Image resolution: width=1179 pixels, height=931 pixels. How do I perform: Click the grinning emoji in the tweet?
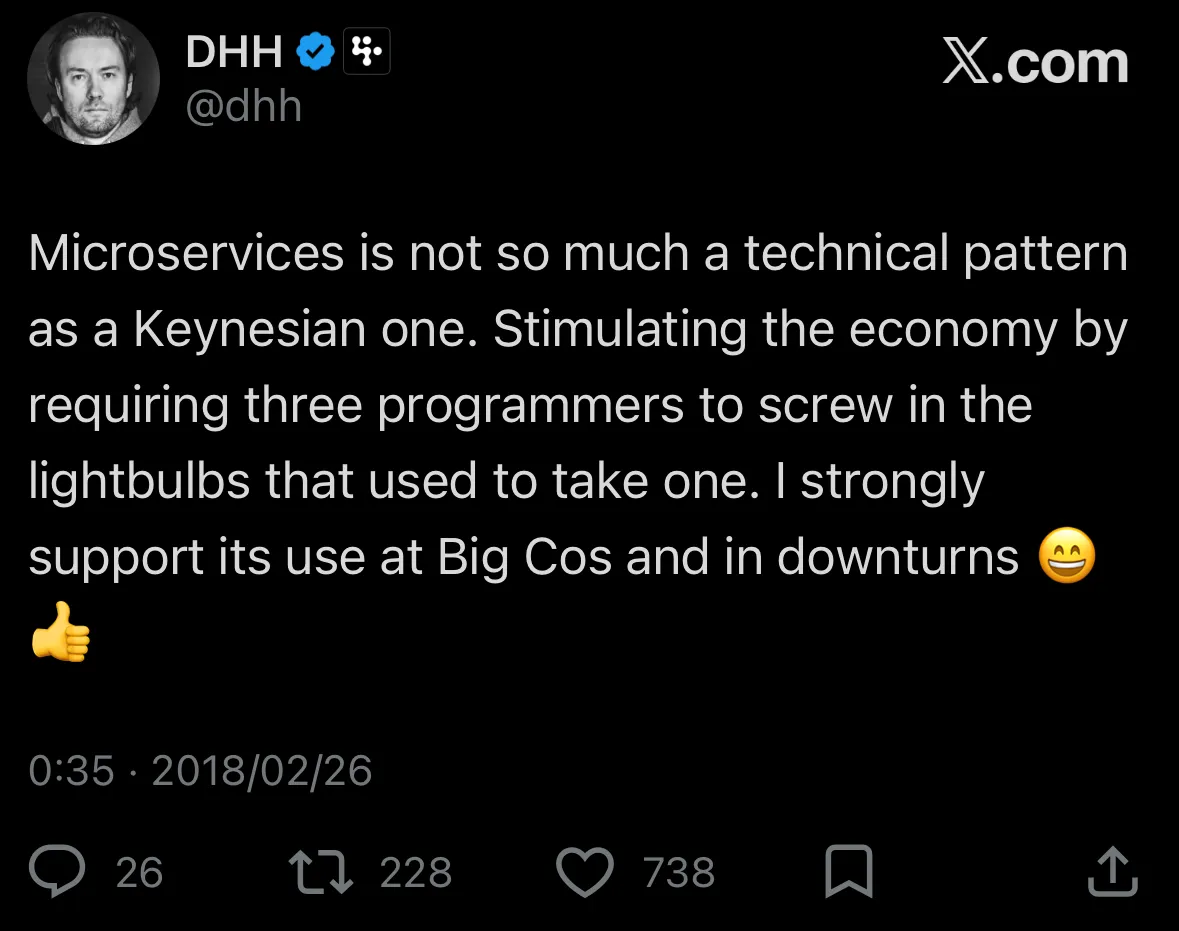point(1066,556)
